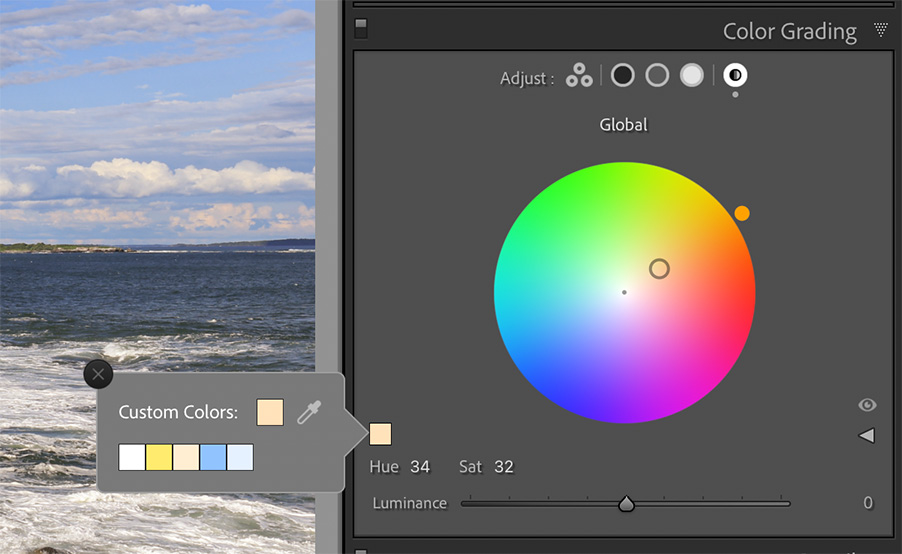Click the Custom Colors label
The width and height of the screenshot is (902, 554).
pyautogui.click(x=178, y=412)
